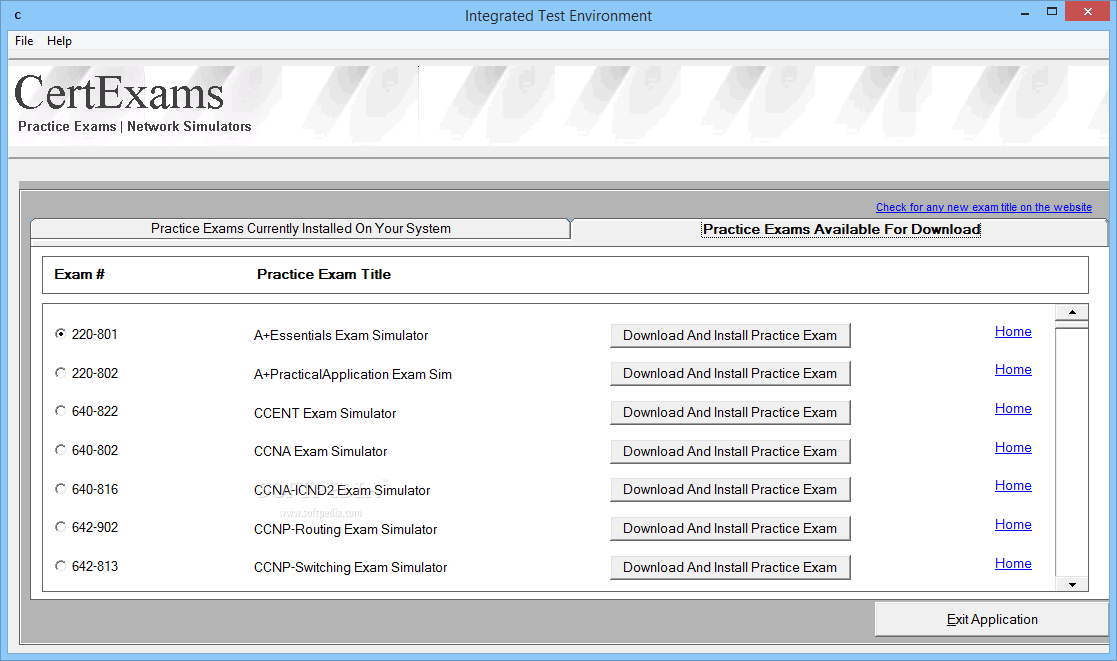Viewport: 1117px width, 661px height.
Task: Download and install A+Essentials practice exam
Action: pos(730,335)
